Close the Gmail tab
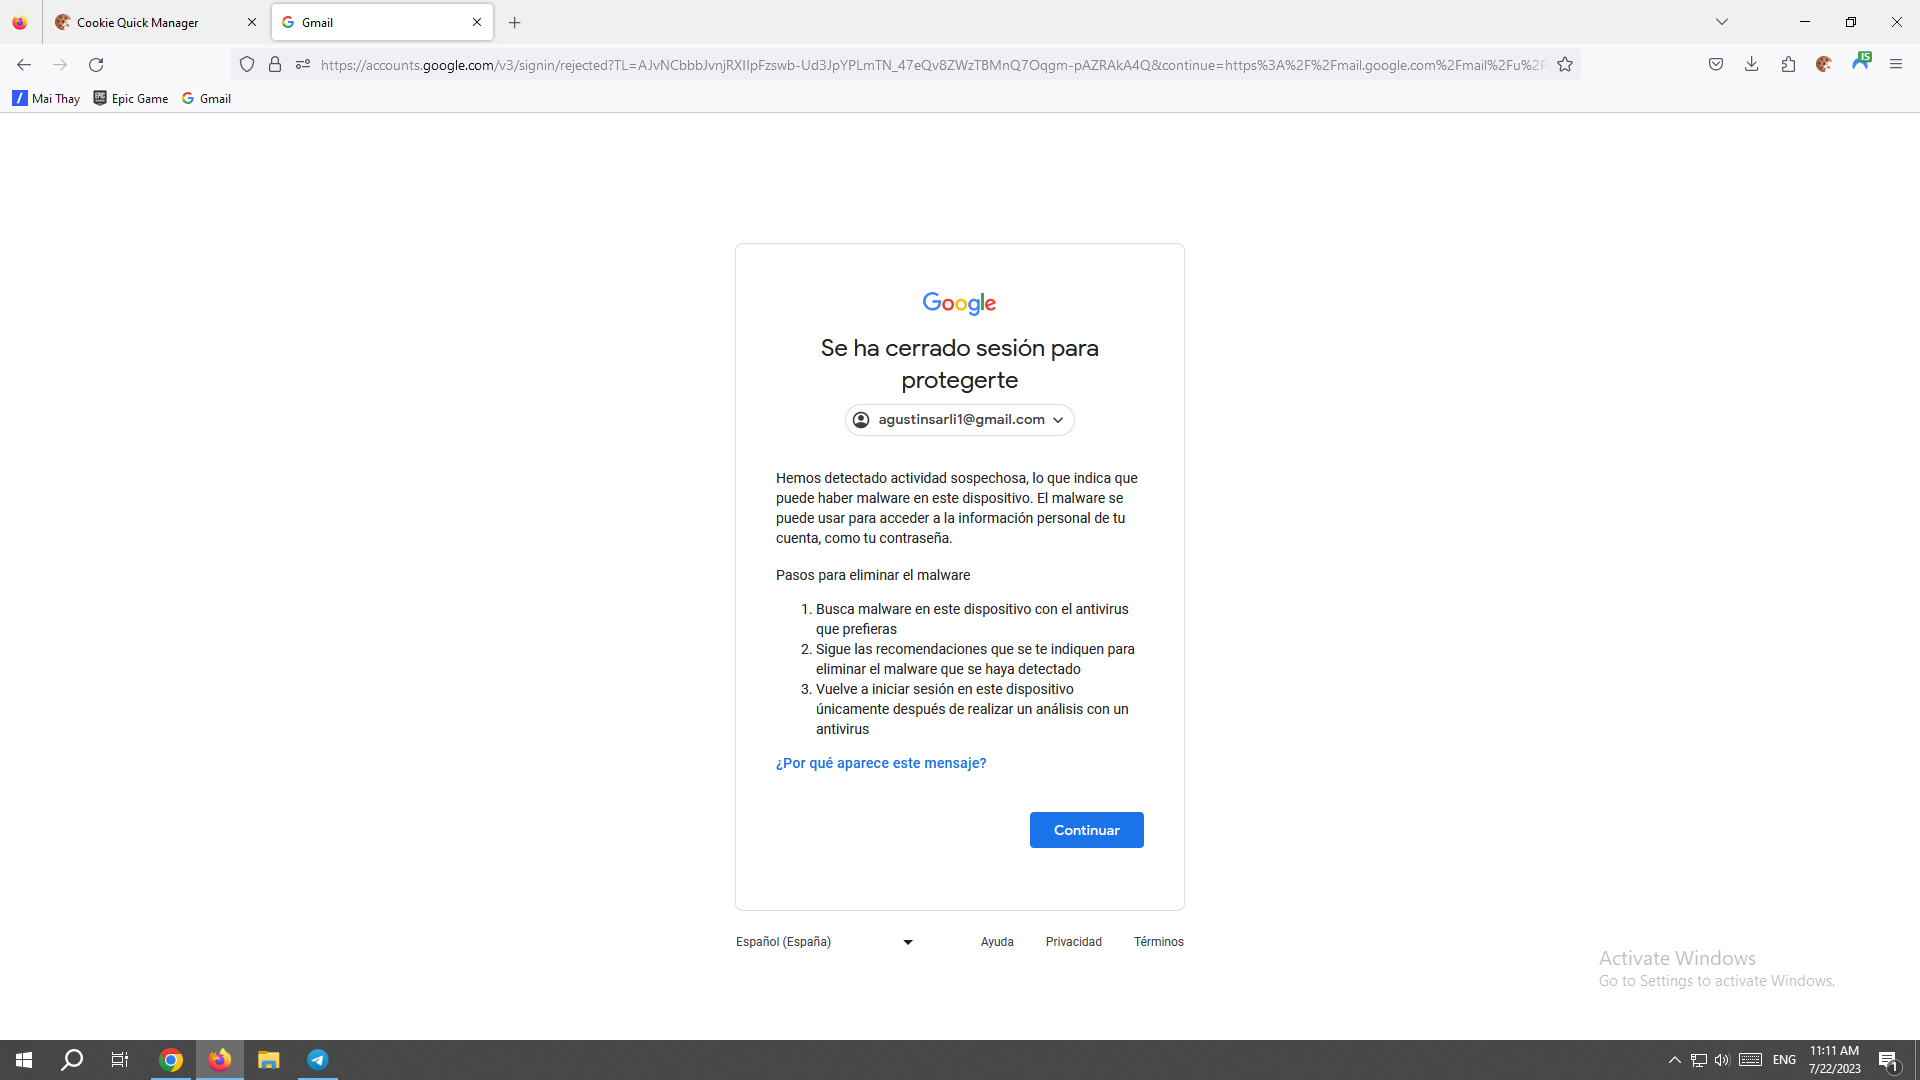 (x=477, y=22)
